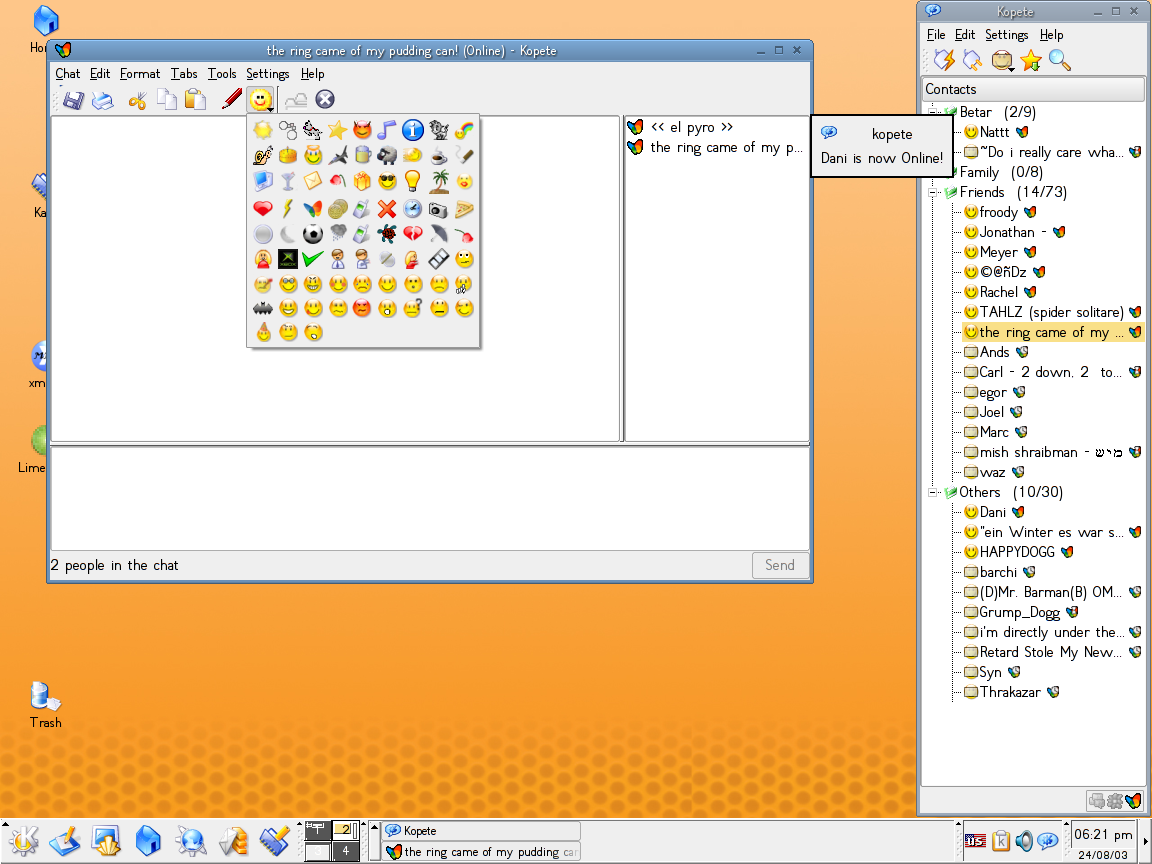Insert the birthday cake emoticon
The width and height of the screenshot is (1152, 864).
[288, 156]
